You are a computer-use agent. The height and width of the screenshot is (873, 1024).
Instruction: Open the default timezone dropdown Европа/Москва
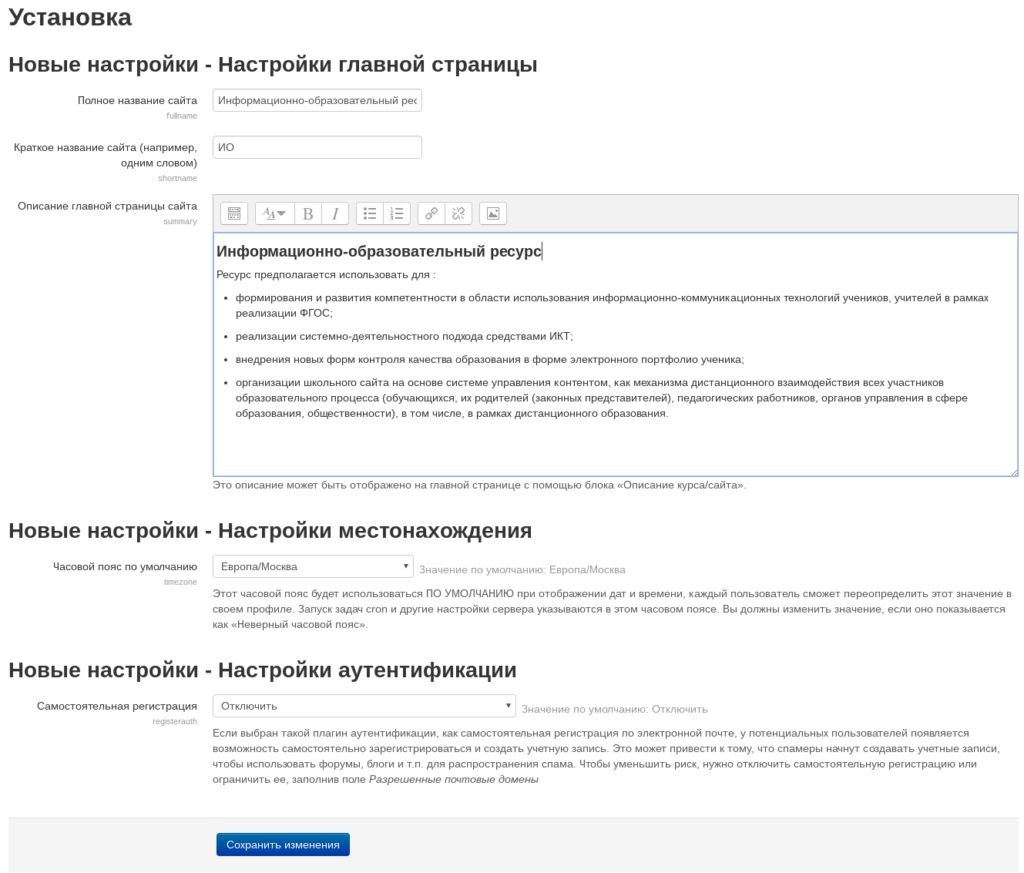pos(313,566)
